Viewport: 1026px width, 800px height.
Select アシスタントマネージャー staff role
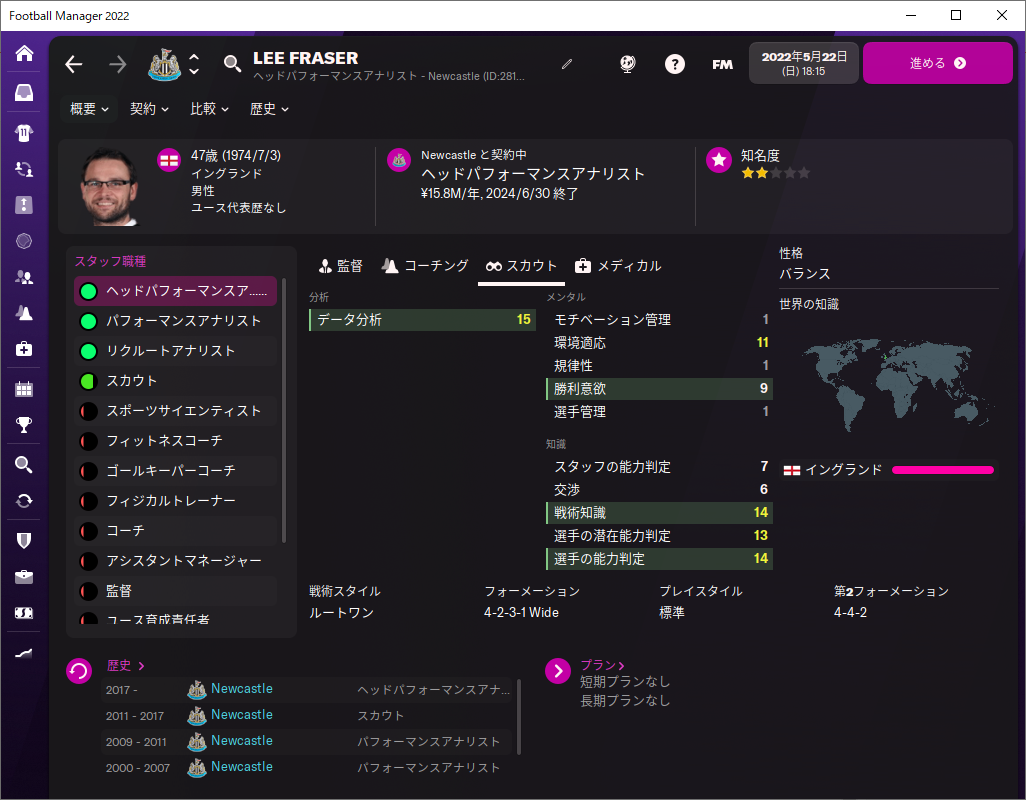click(x=175, y=561)
